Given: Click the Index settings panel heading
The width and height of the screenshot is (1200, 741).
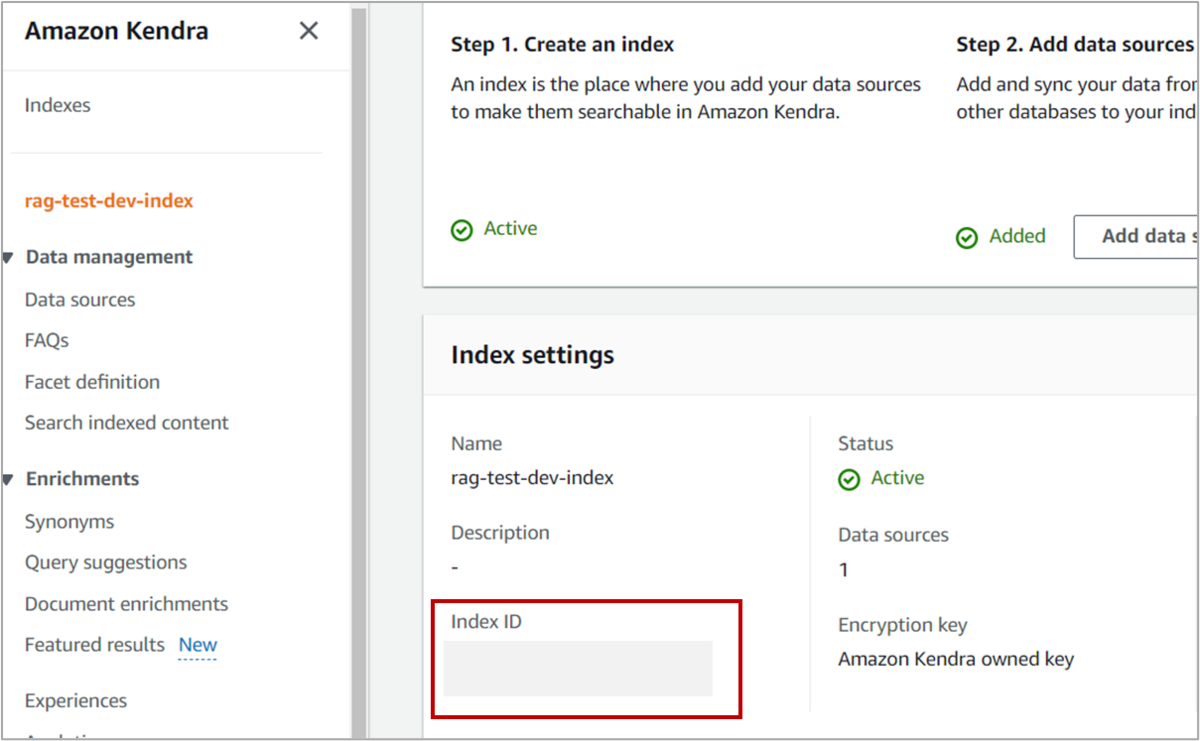Looking at the screenshot, I should tap(533, 355).
